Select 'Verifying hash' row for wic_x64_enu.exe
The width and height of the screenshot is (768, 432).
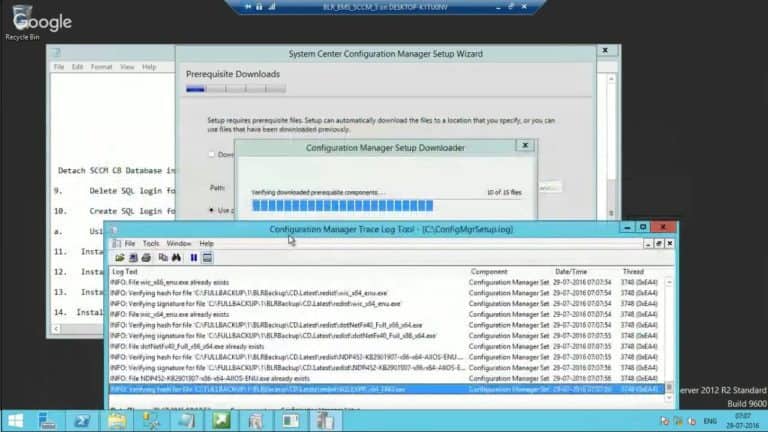click(x=386, y=293)
